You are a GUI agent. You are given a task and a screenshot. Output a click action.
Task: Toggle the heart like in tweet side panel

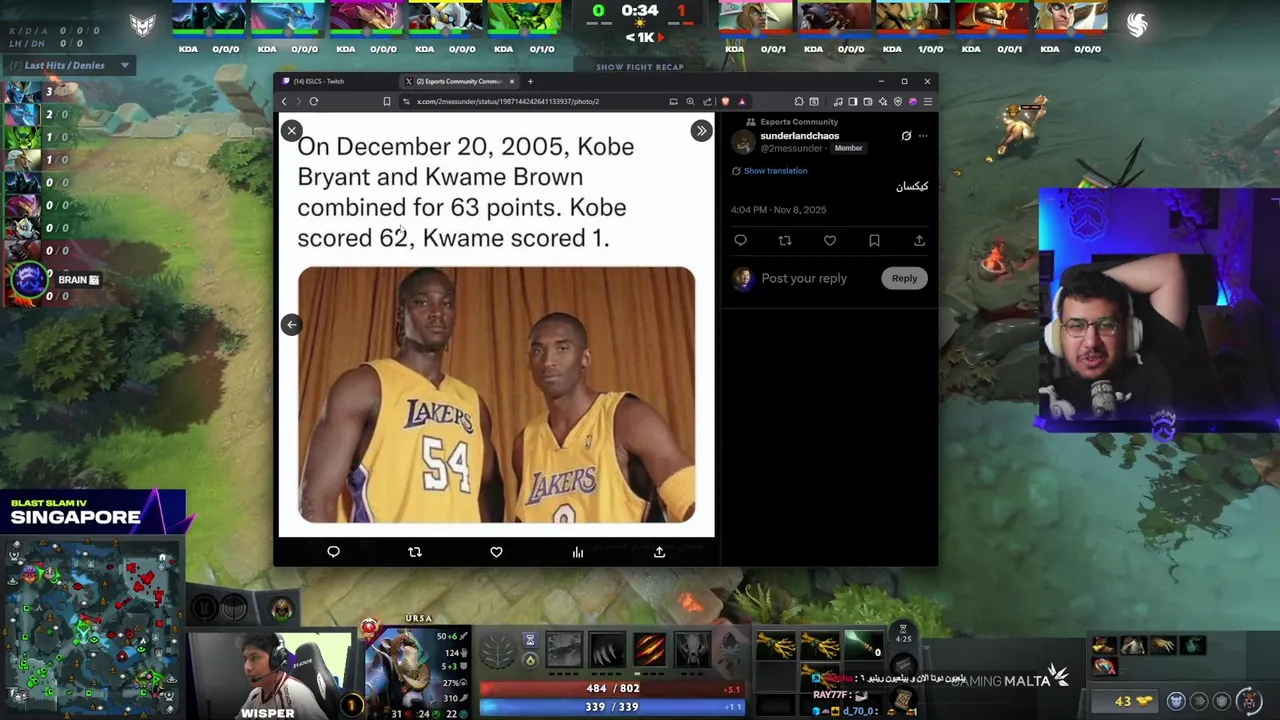830,241
